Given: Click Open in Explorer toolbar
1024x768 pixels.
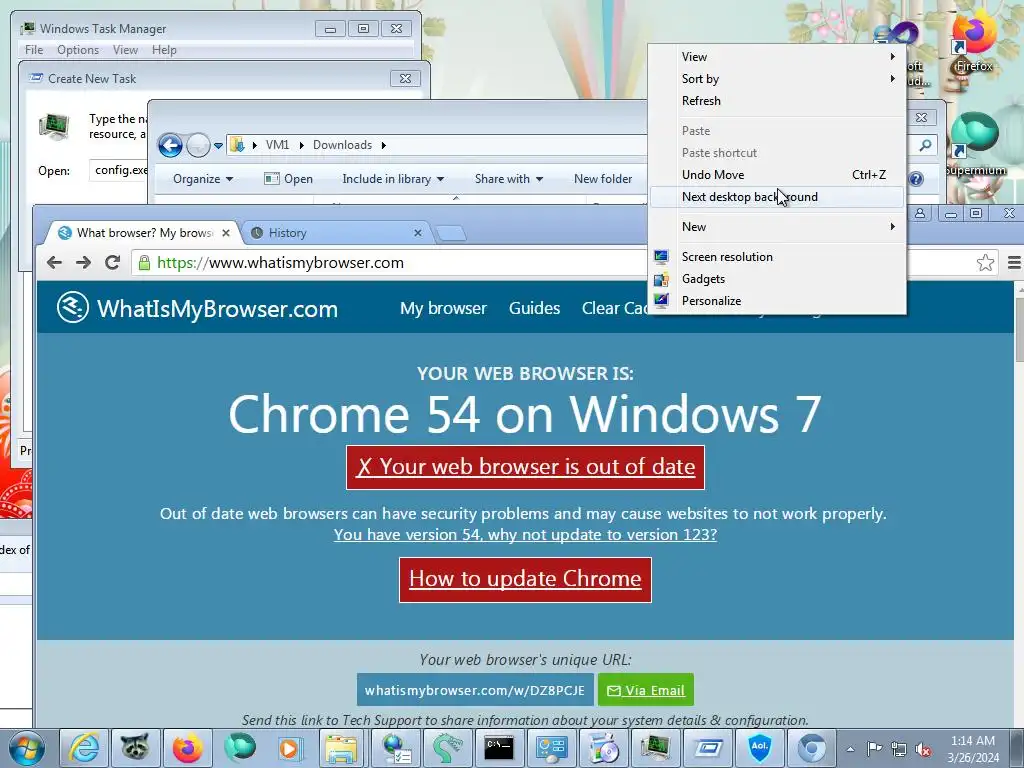Looking at the screenshot, I should pyautogui.click(x=288, y=179).
